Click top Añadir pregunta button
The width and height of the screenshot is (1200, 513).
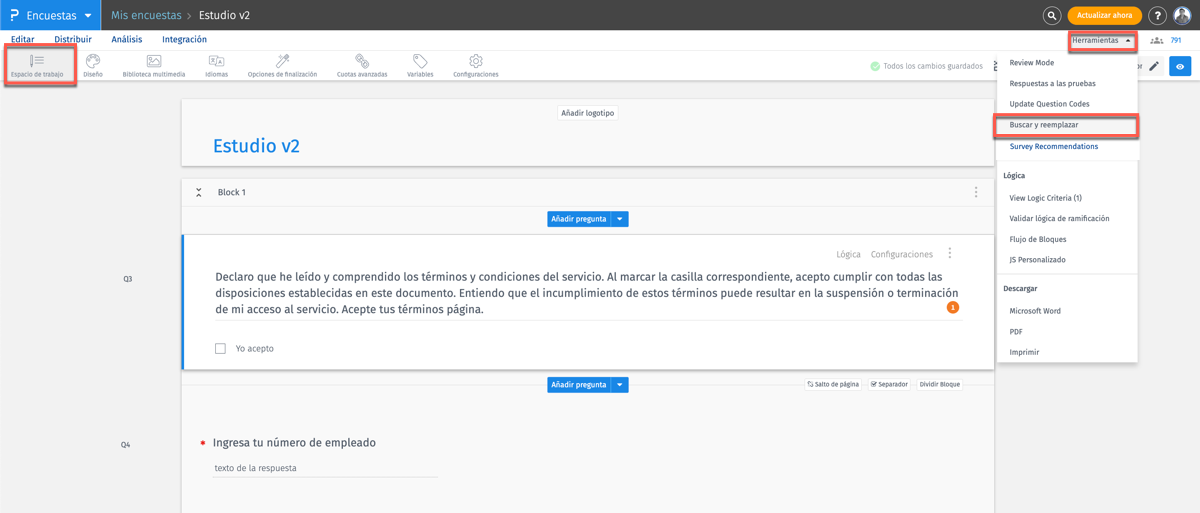pyautogui.click(x=579, y=219)
